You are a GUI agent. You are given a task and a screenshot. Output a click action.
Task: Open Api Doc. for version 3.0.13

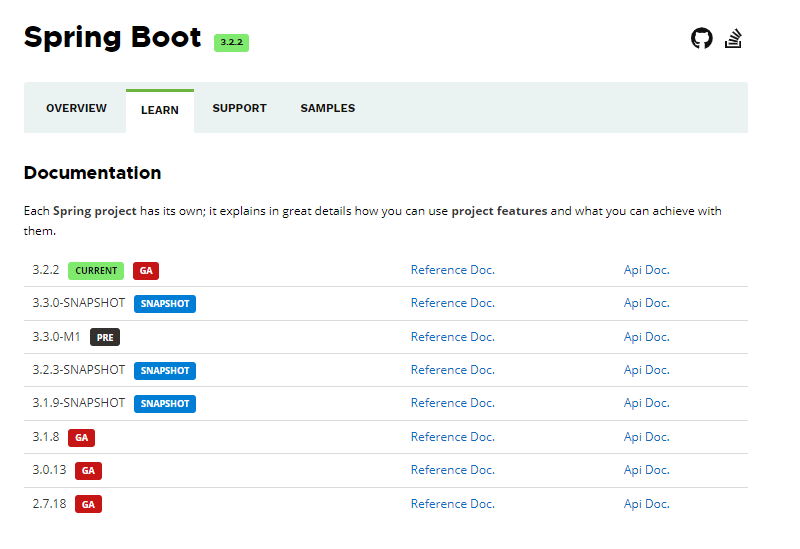point(646,470)
